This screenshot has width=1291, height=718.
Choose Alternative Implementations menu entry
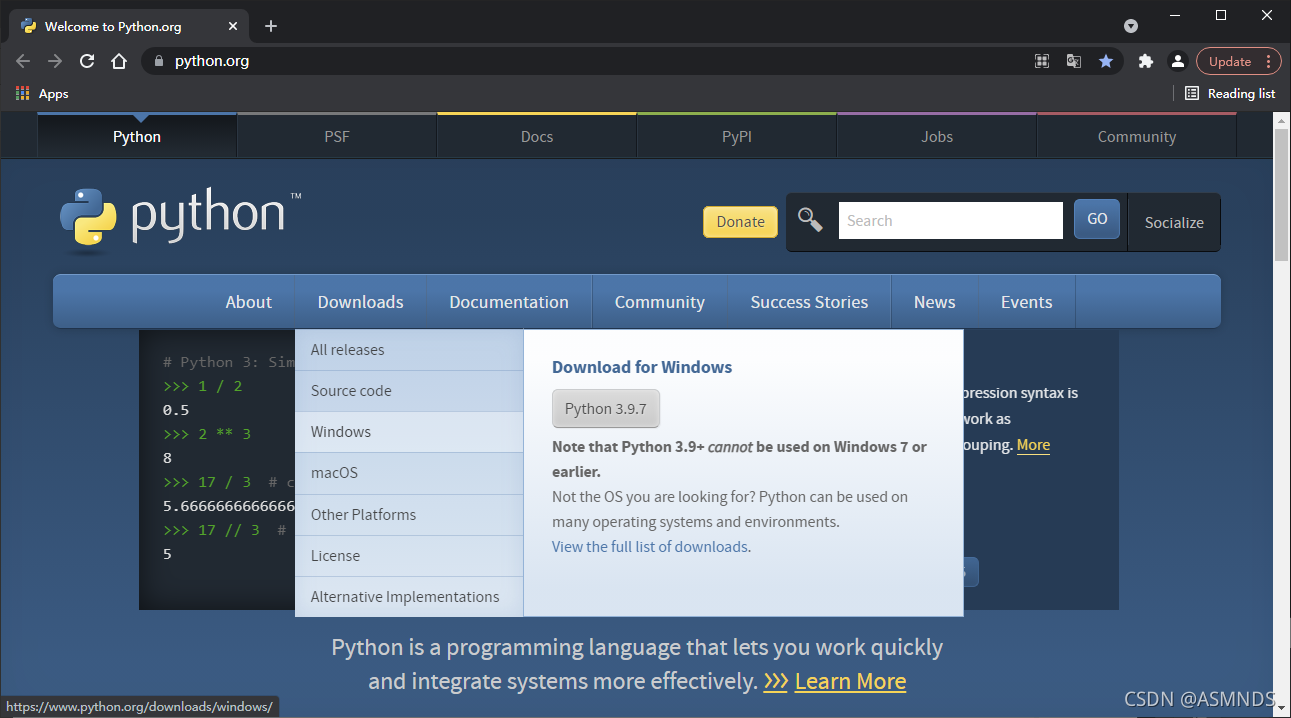pyautogui.click(x=409, y=597)
